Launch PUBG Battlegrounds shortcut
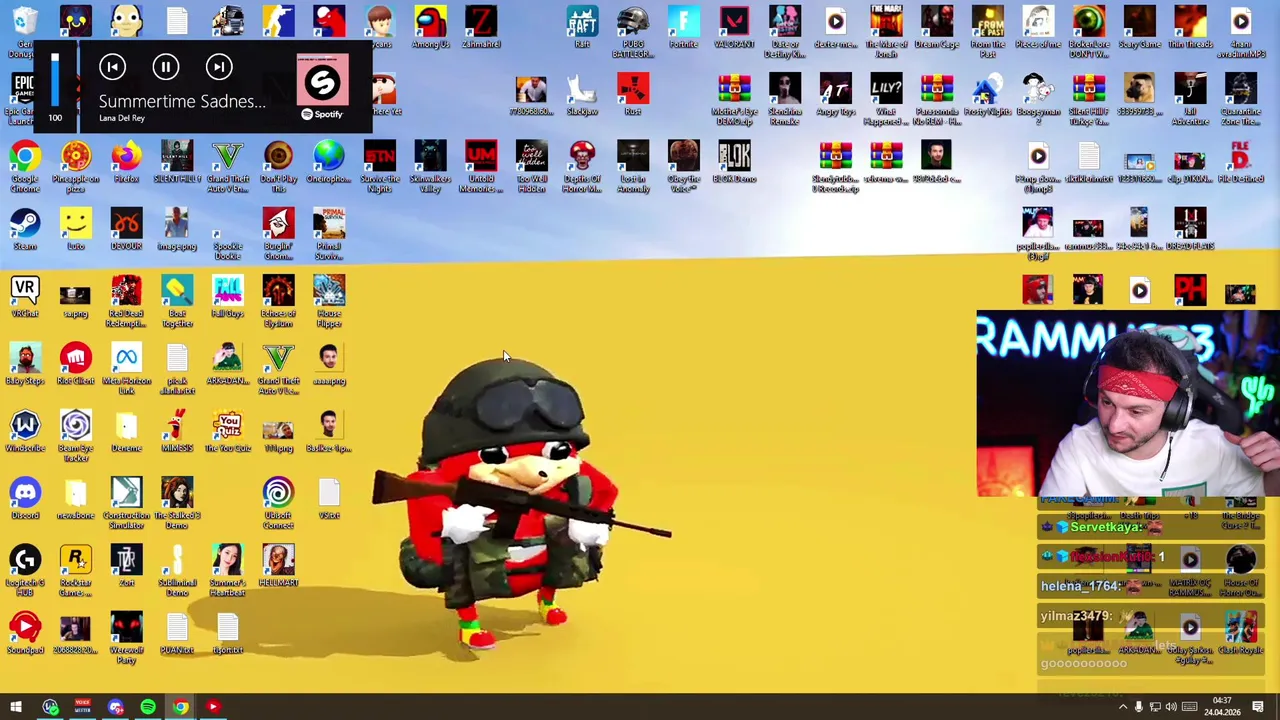 coord(633,30)
